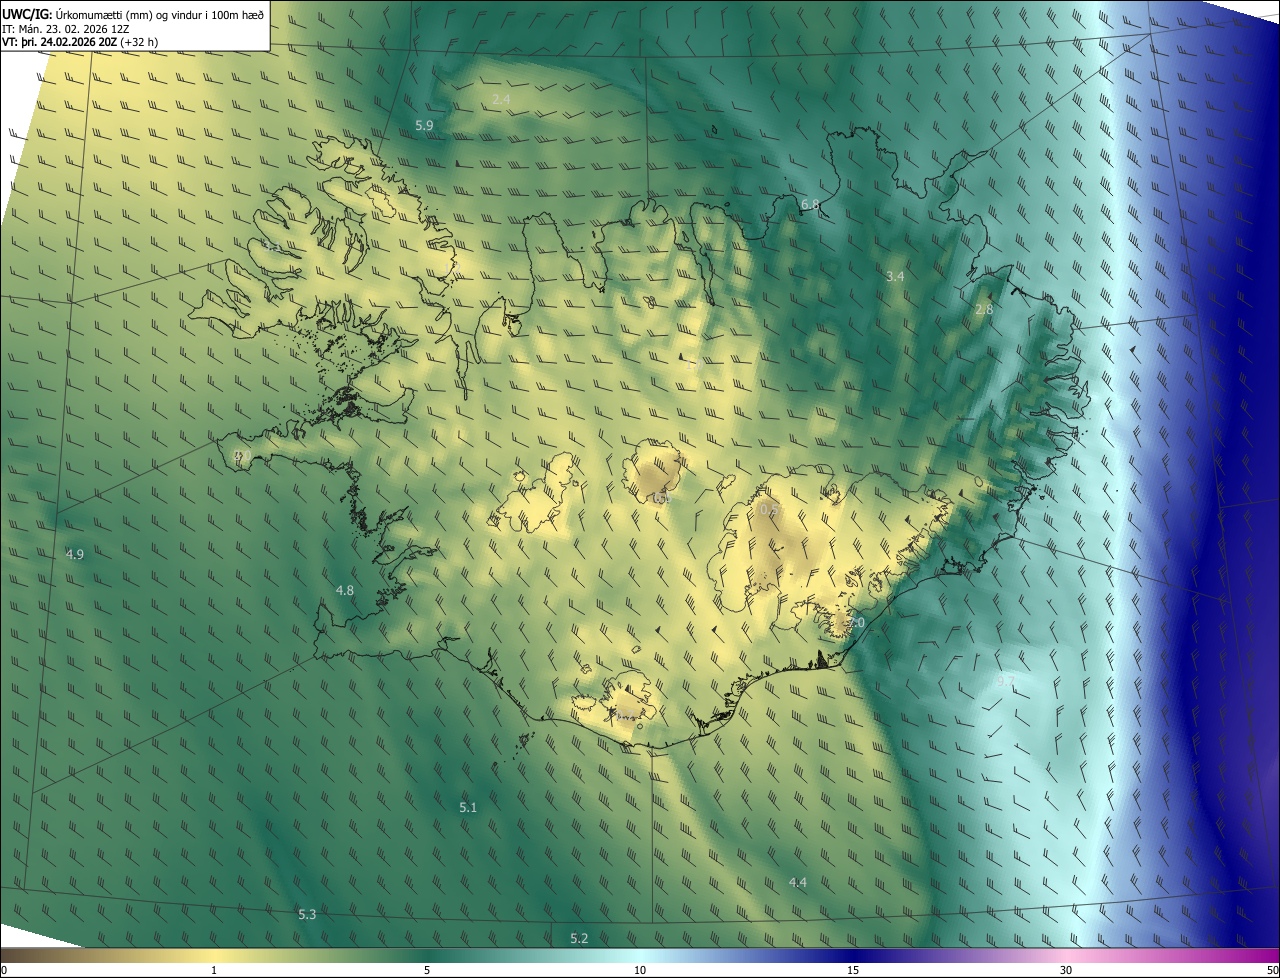Click the 3.4 value label on the map
1280x978 pixels.
coord(895,276)
